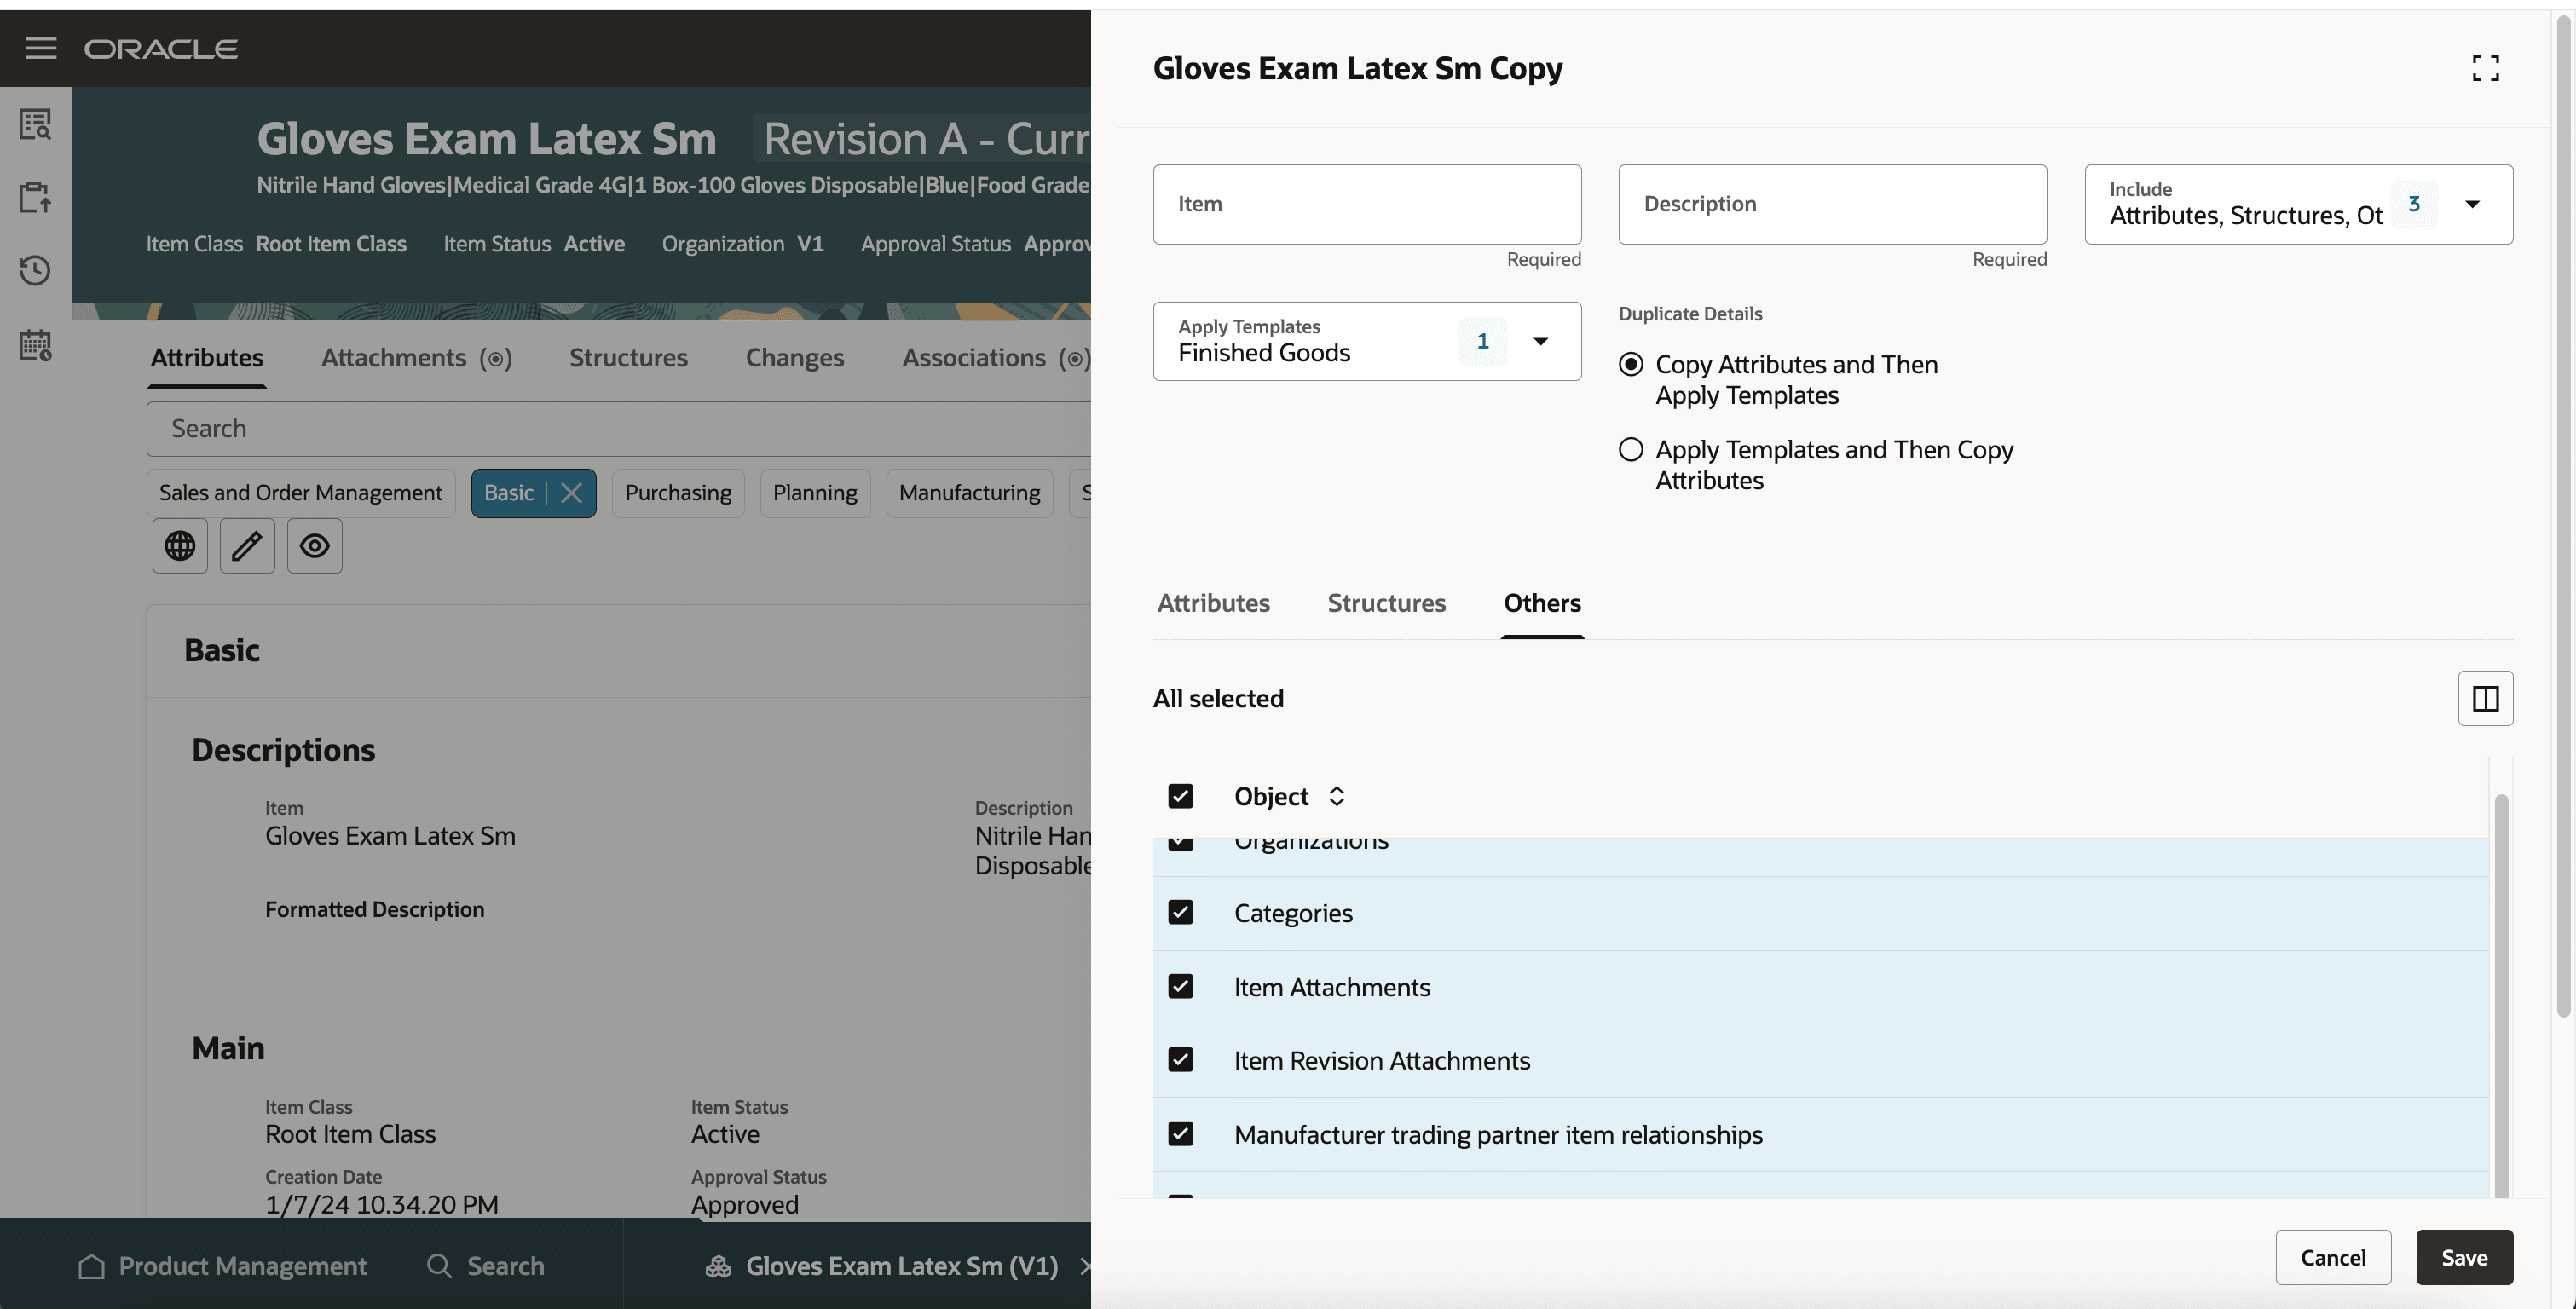
Task: Open the column layout icon button
Action: (x=2485, y=698)
